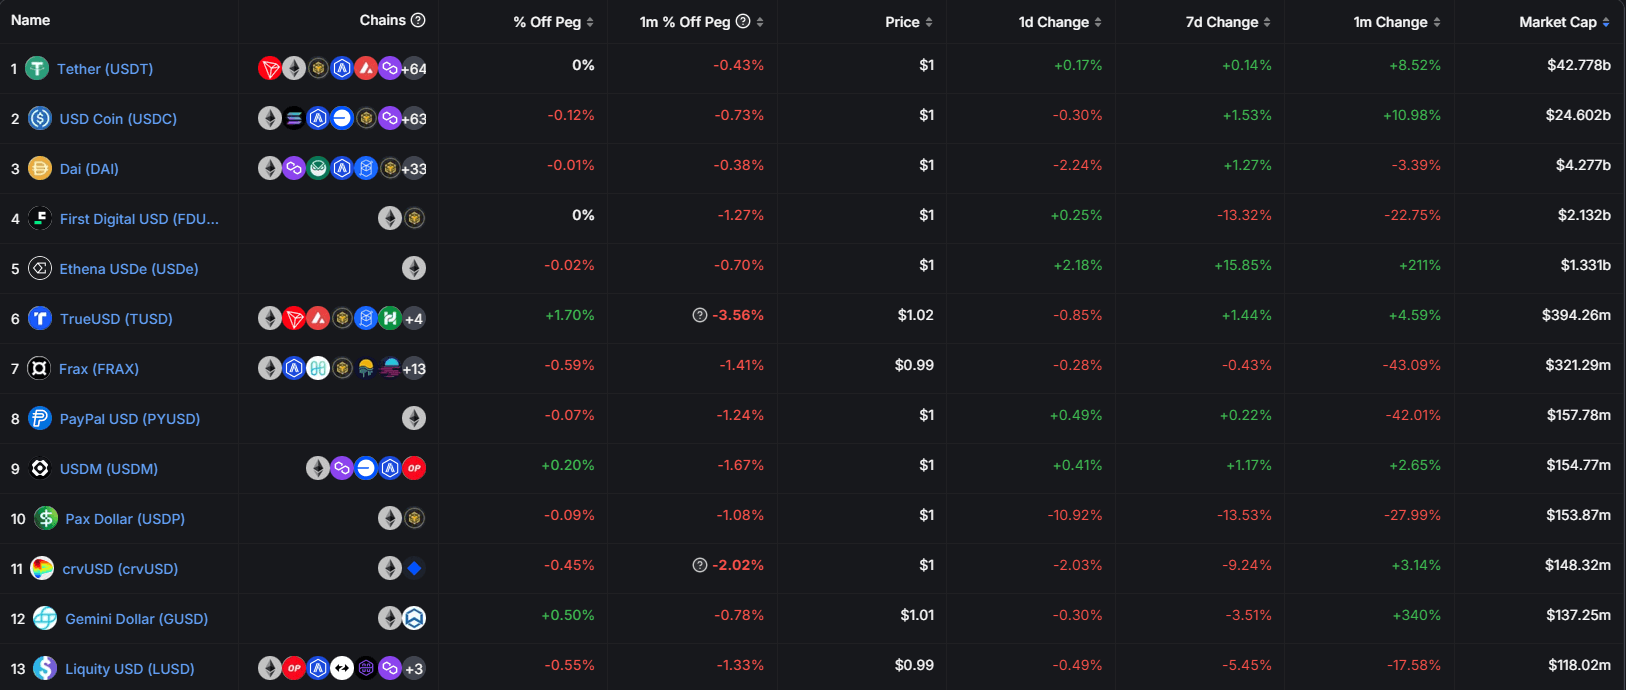1626x690 pixels.
Task: Click the Tether (USDT) coin logo
Action: [37, 68]
